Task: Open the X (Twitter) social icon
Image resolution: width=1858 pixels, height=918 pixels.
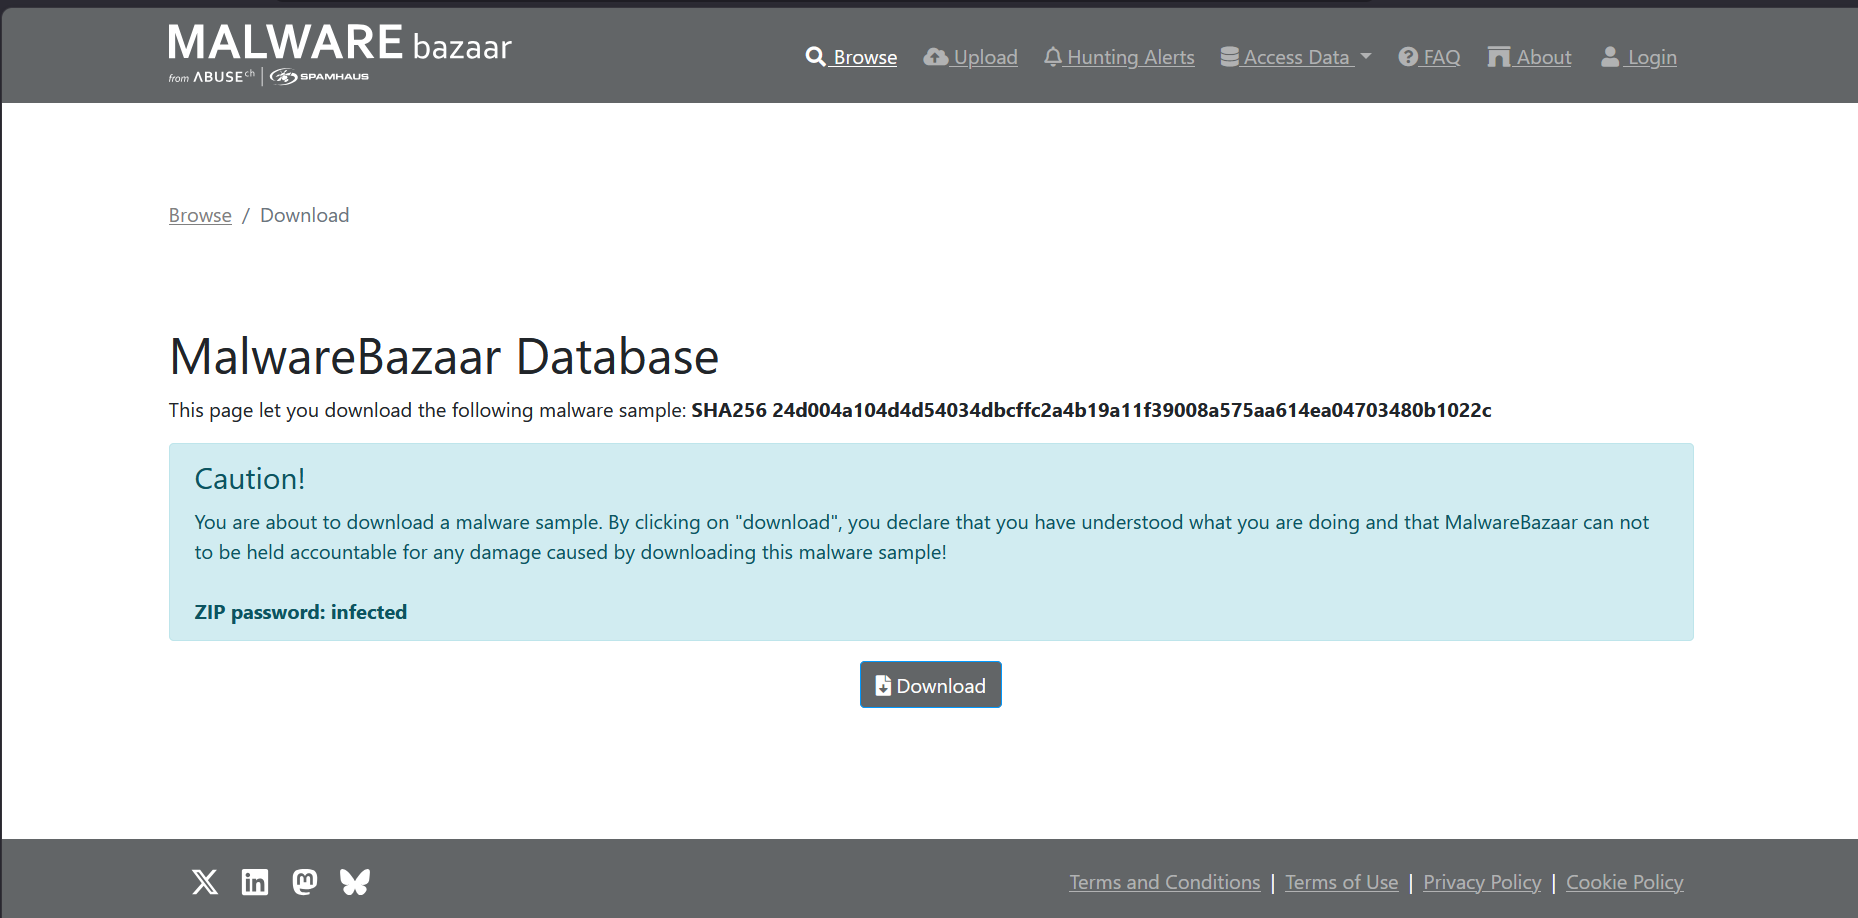Action: point(205,881)
